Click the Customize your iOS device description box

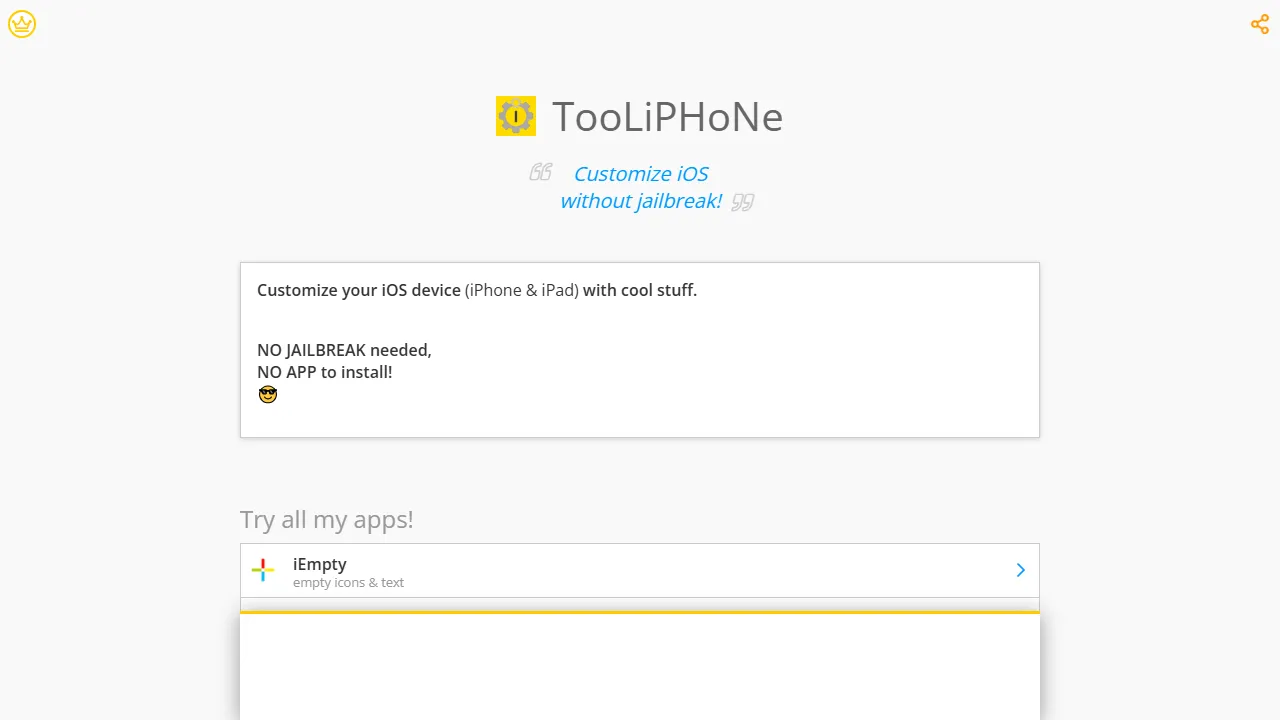(x=640, y=350)
